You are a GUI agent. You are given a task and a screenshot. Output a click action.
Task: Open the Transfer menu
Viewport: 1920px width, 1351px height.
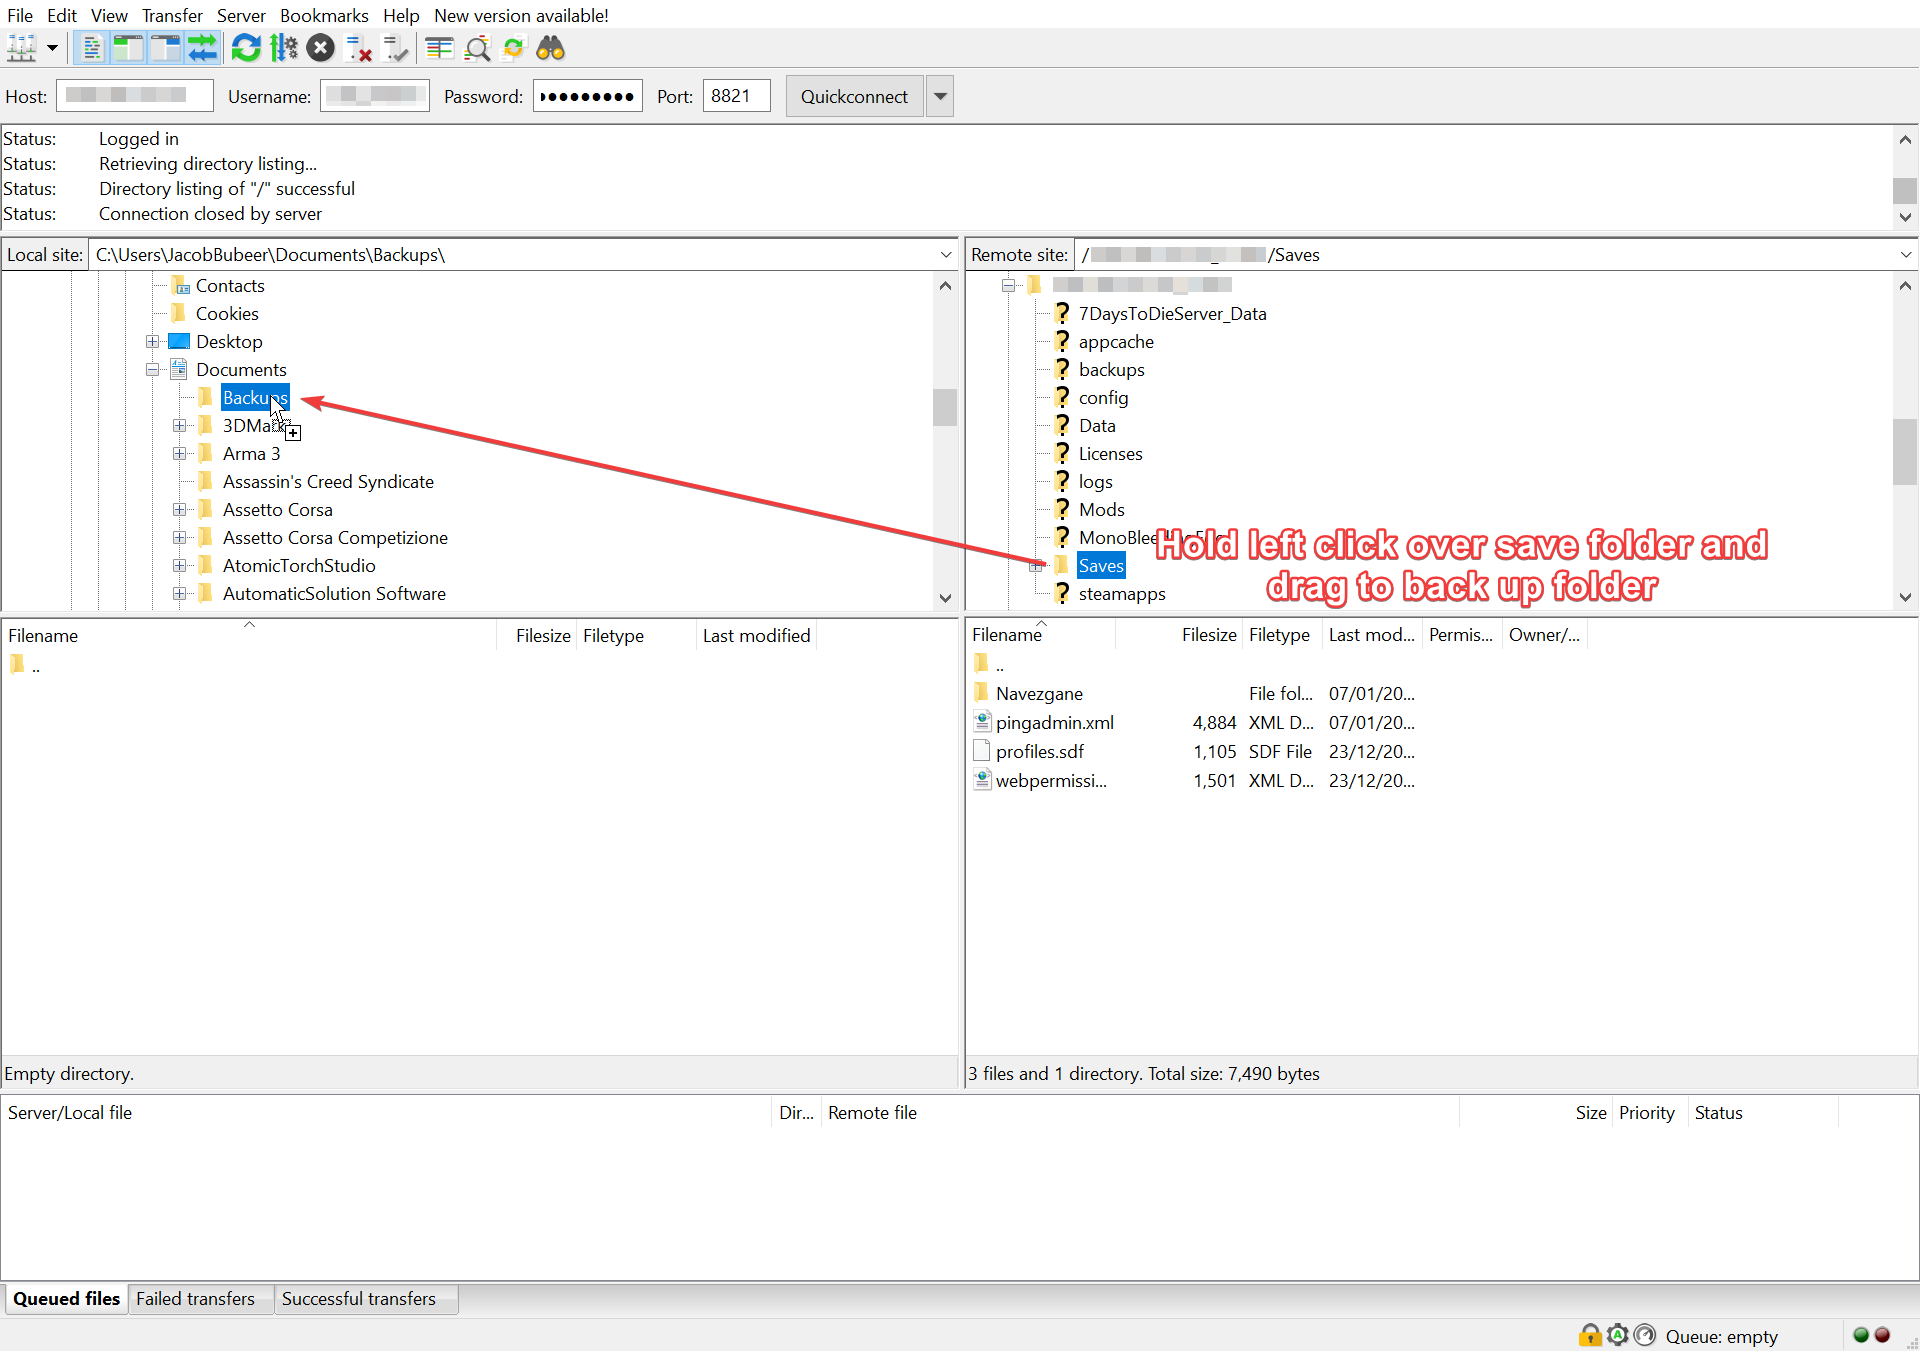pos(172,15)
